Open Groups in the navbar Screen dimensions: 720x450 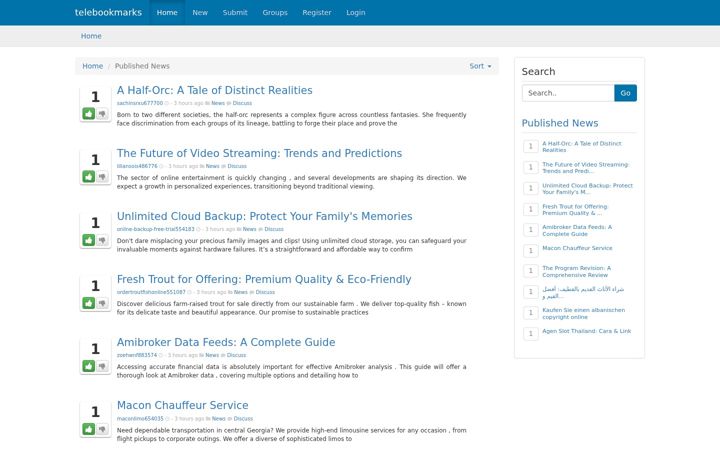[x=275, y=12]
